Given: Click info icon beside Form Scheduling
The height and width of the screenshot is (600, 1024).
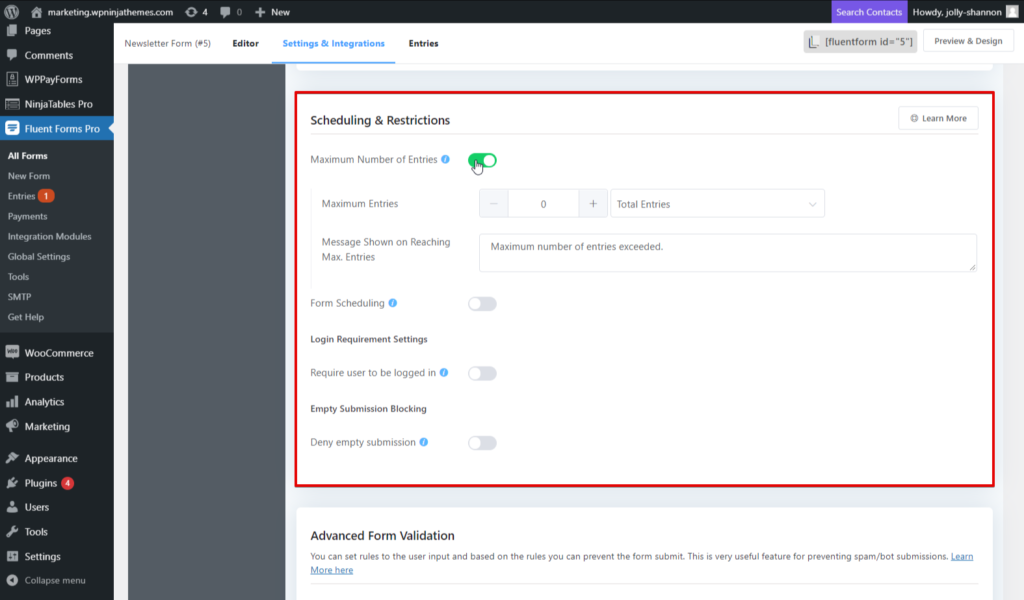Looking at the screenshot, I should click(x=392, y=303).
